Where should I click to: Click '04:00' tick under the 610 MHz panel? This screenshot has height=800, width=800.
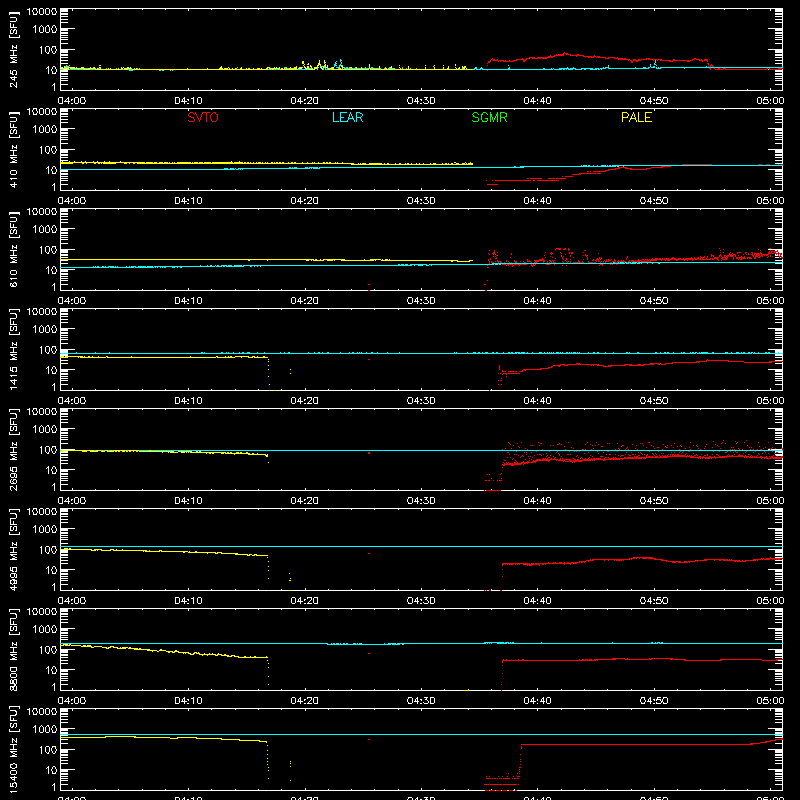[x=72, y=301]
